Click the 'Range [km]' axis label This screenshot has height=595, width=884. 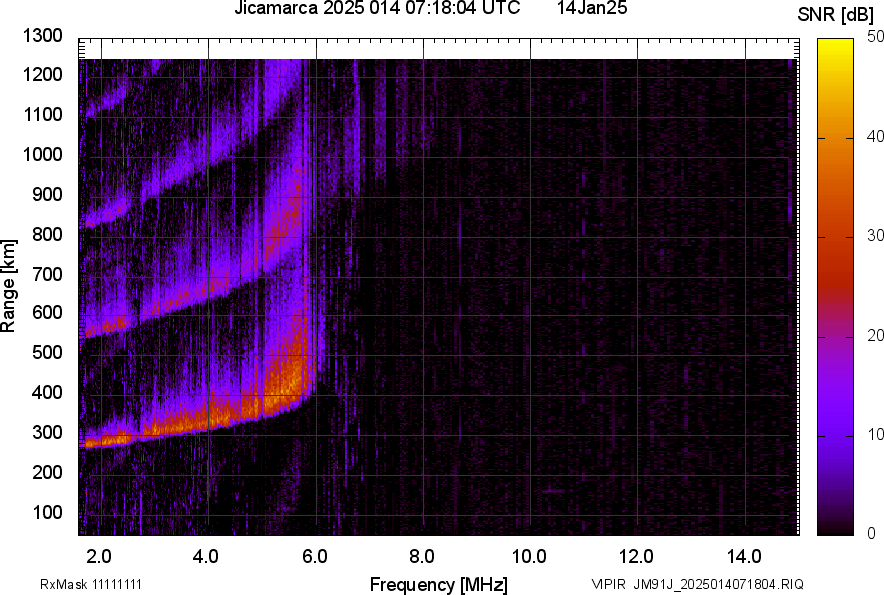tap(8, 285)
